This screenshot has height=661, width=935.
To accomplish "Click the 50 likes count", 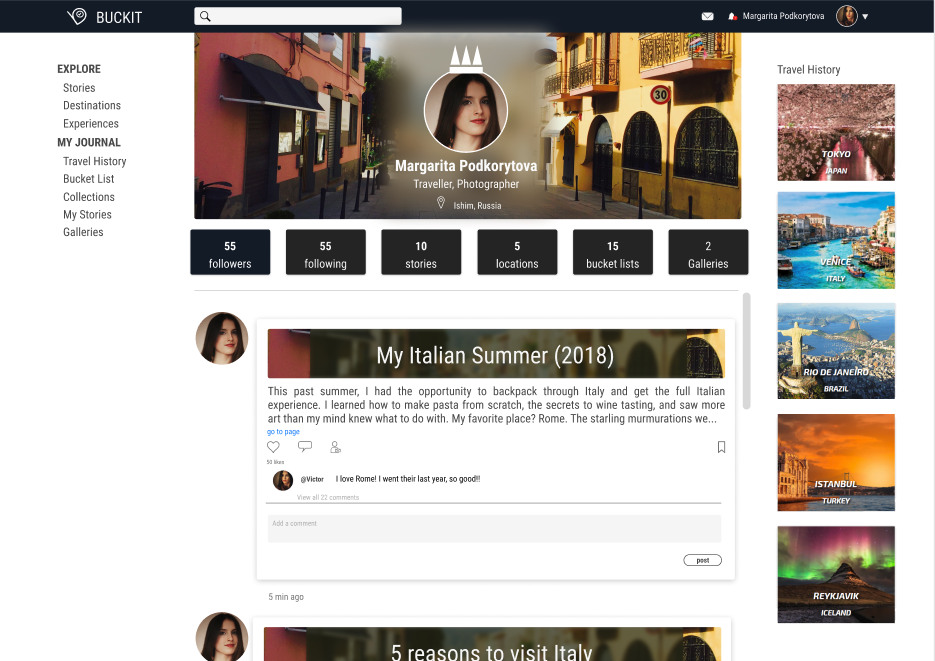I will pos(275,462).
